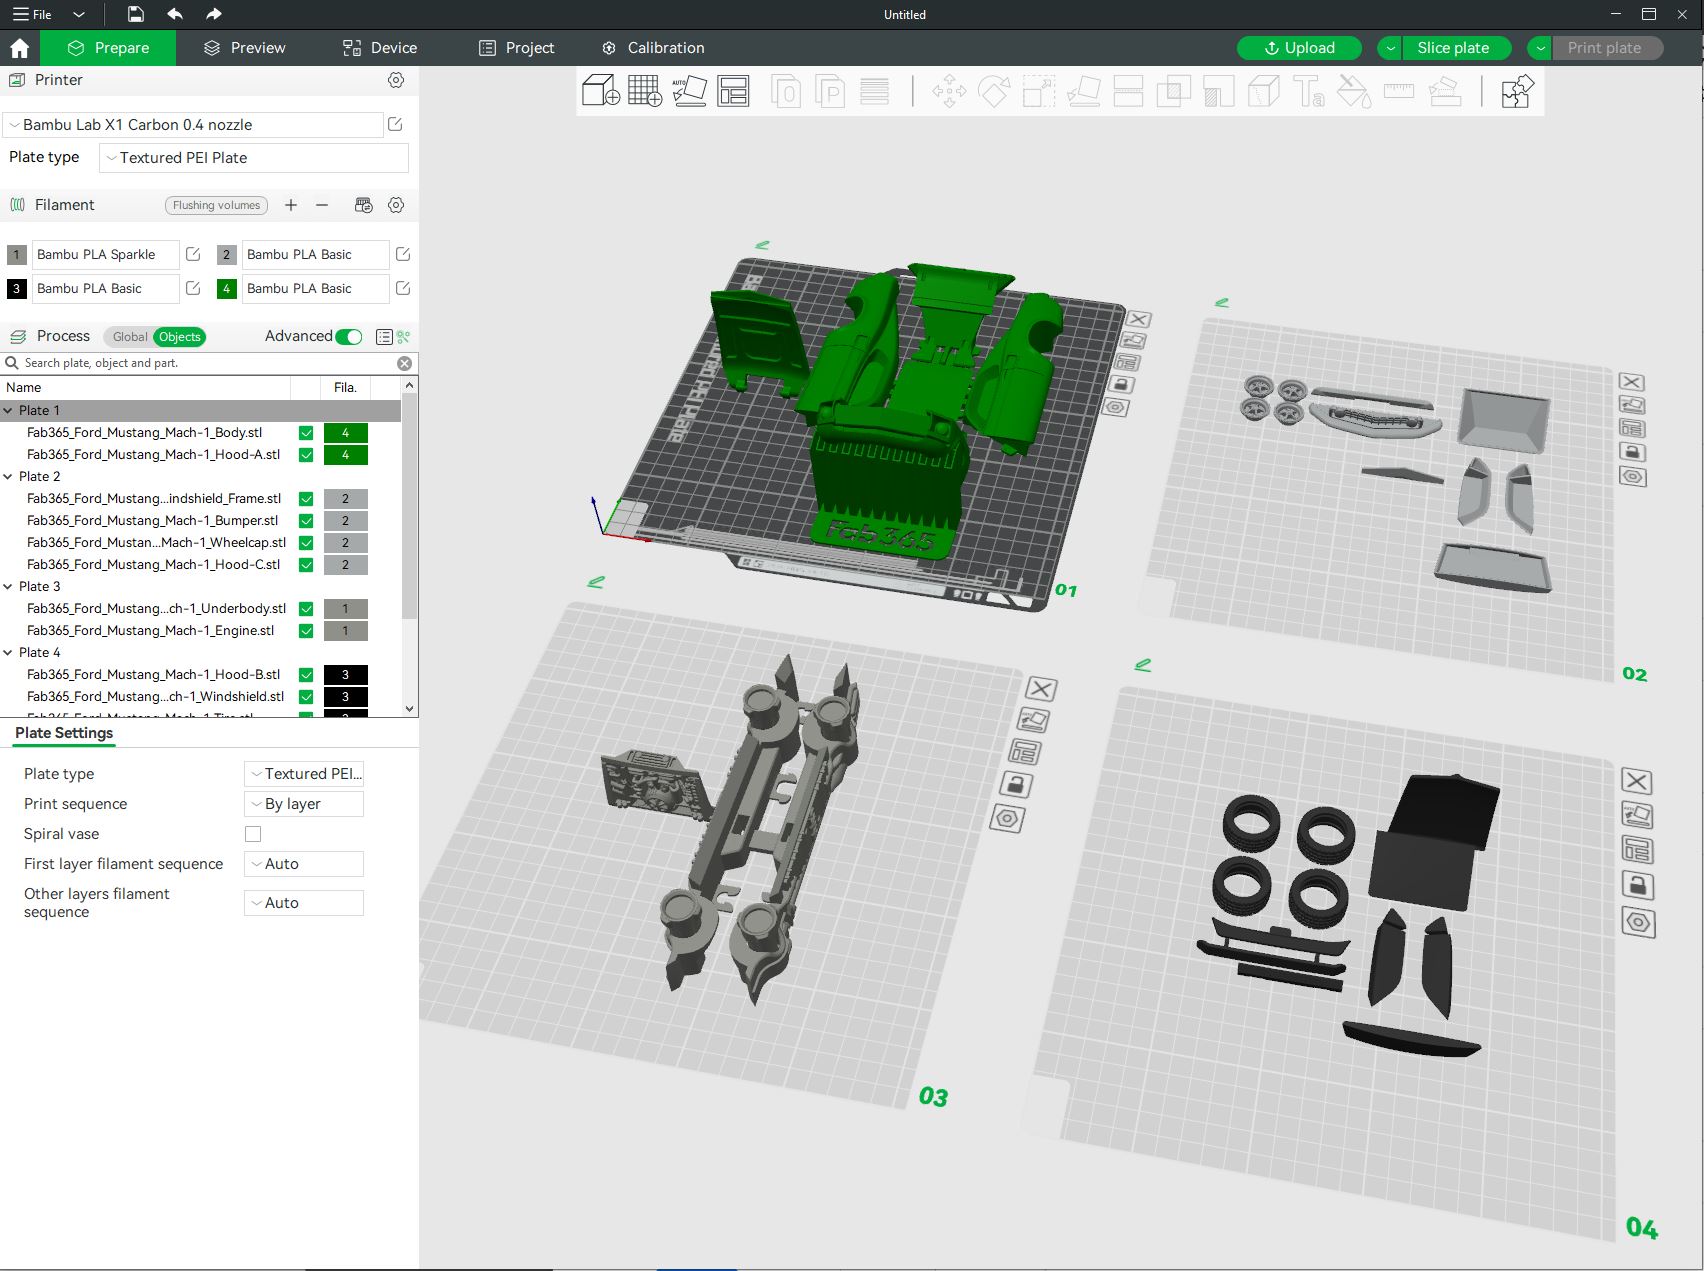The width and height of the screenshot is (1704, 1271).
Task: Open the Project tab
Action: click(x=516, y=48)
